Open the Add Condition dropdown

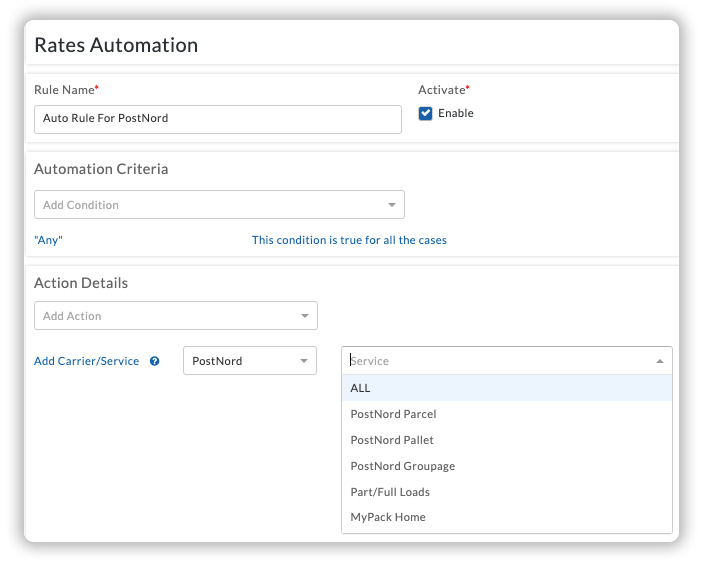(219, 205)
